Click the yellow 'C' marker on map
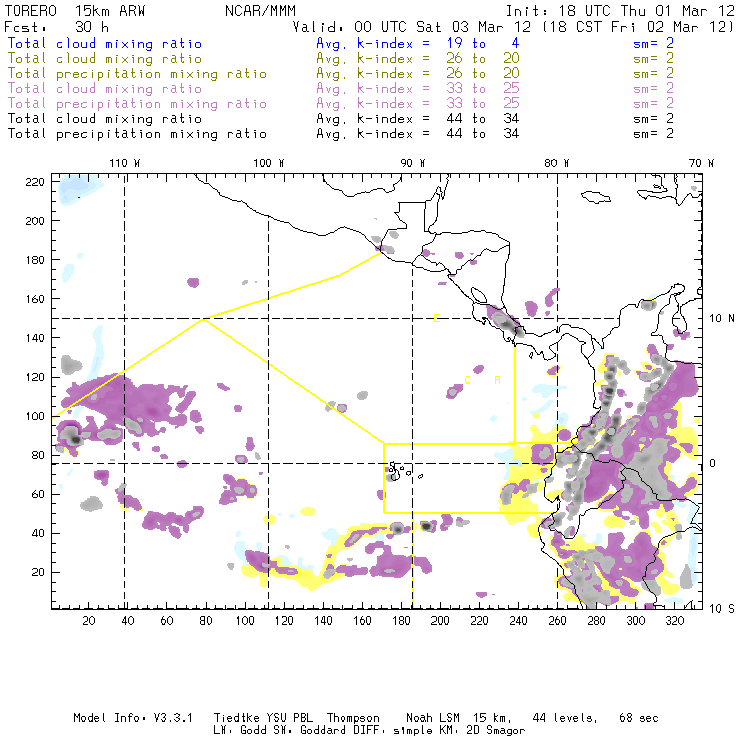Image resolution: width=740 pixels, height=740 pixels. click(x=467, y=380)
